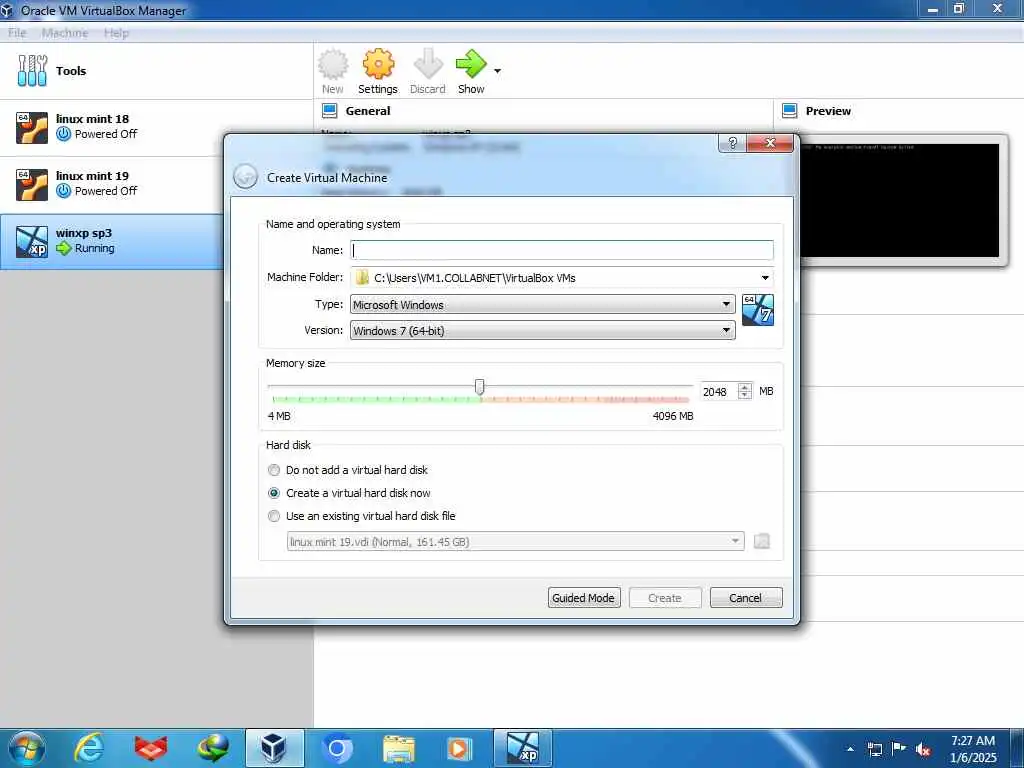The height and width of the screenshot is (768, 1024).
Task: Open the Show button's dropdown arrow
Action: [498, 71]
